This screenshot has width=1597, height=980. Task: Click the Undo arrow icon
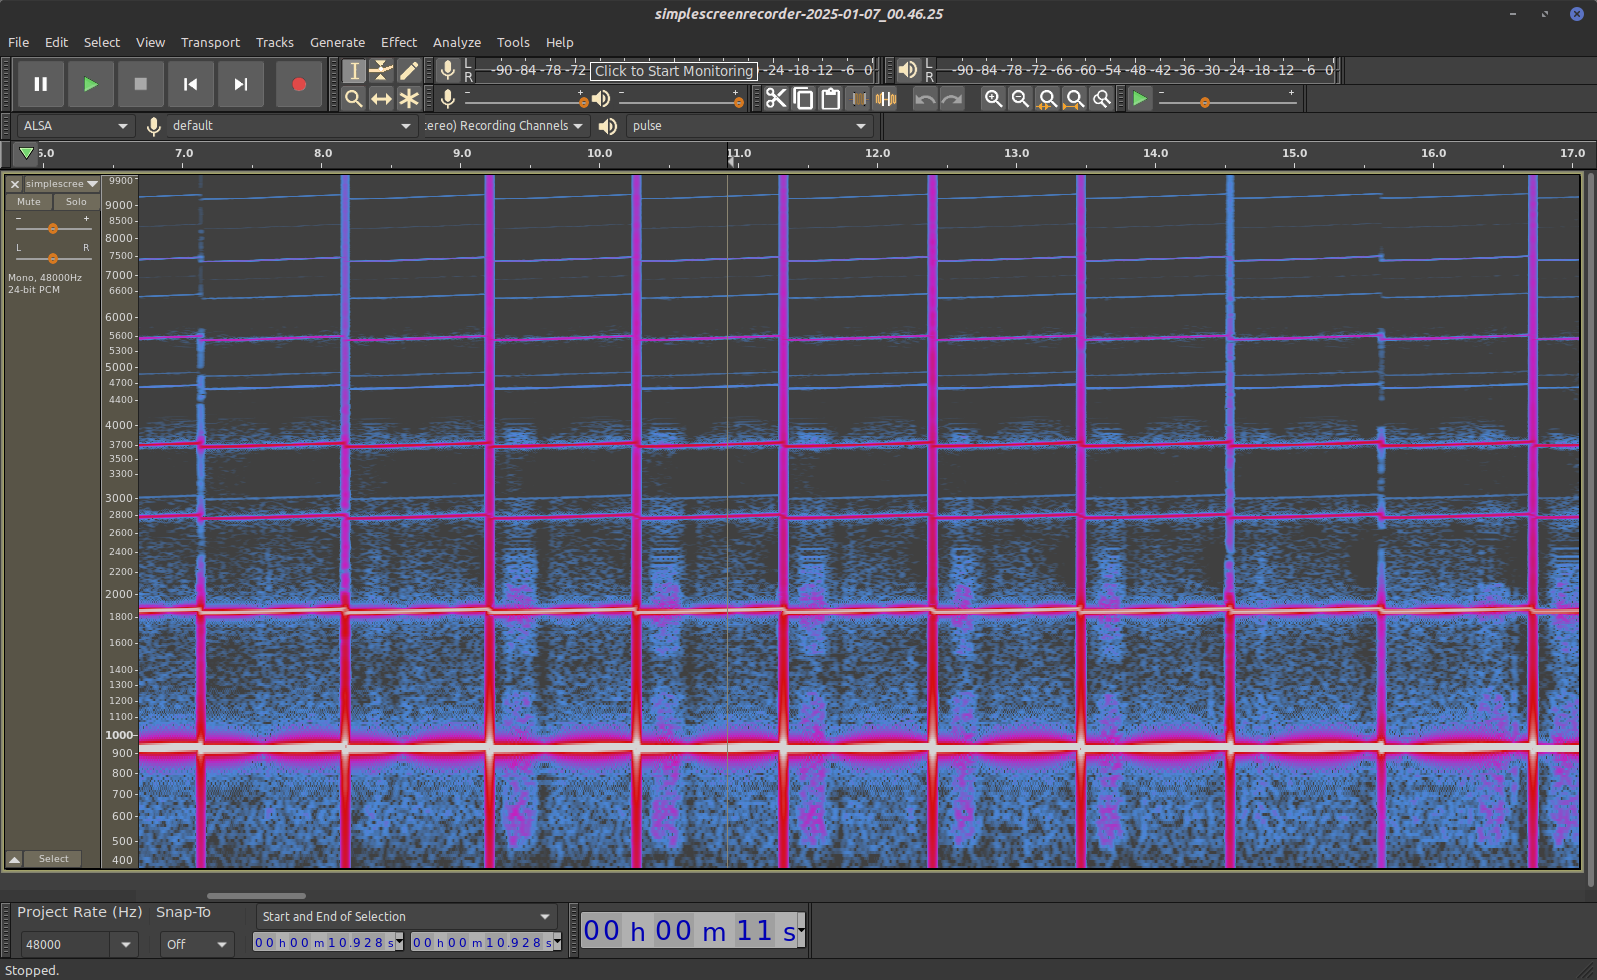(x=925, y=98)
